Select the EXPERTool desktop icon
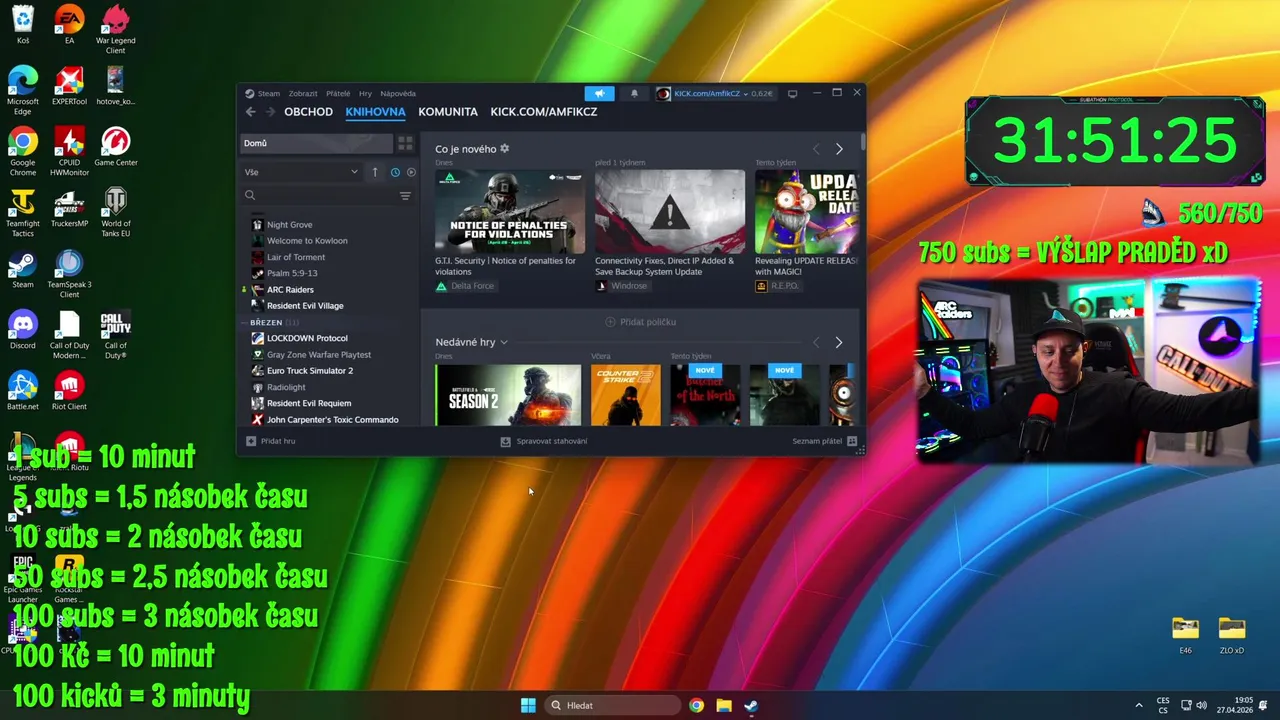Image resolution: width=1280 pixels, height=720 pixels. pos(69,87)
